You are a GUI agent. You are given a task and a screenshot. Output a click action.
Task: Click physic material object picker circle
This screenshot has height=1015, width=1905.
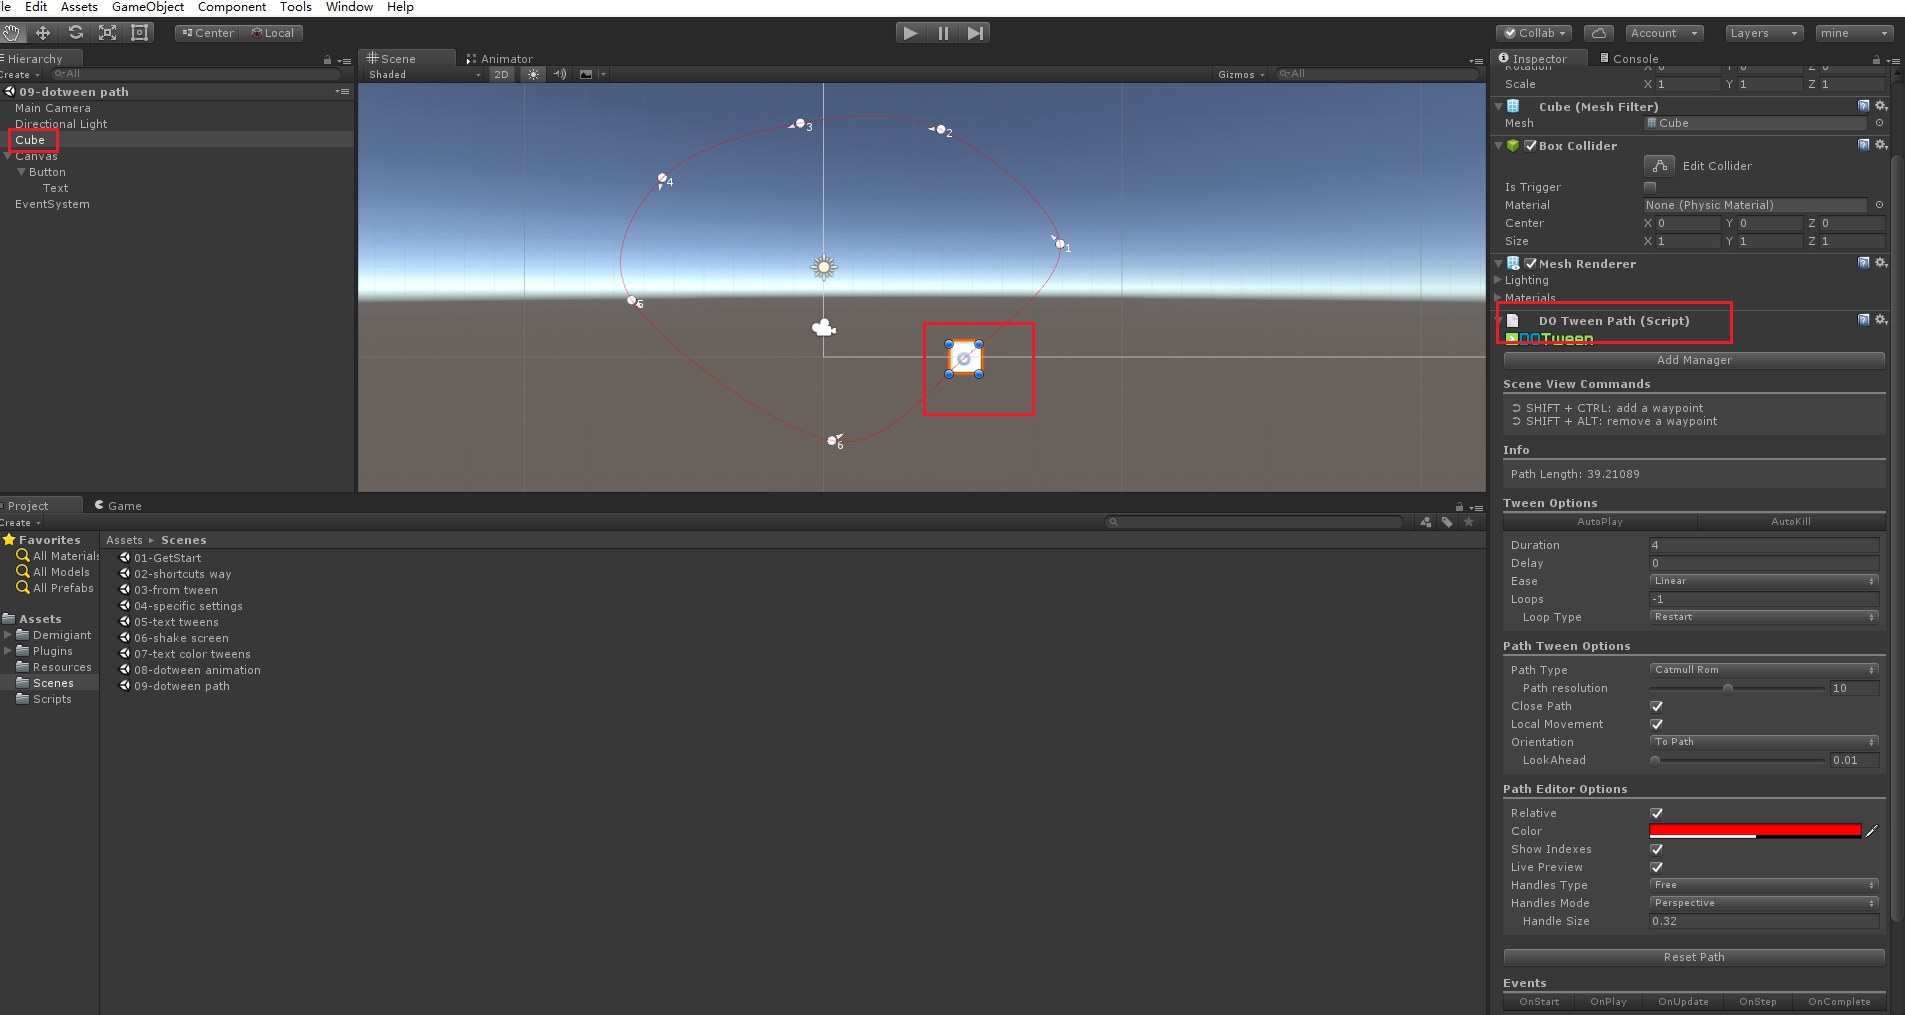pos(1879,205)
